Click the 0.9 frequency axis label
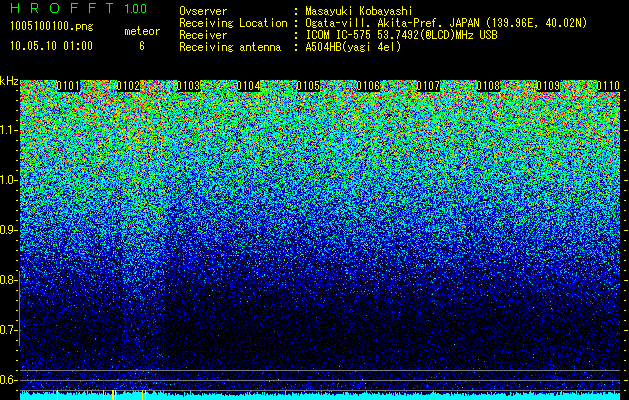 click(x=9, y=230)
